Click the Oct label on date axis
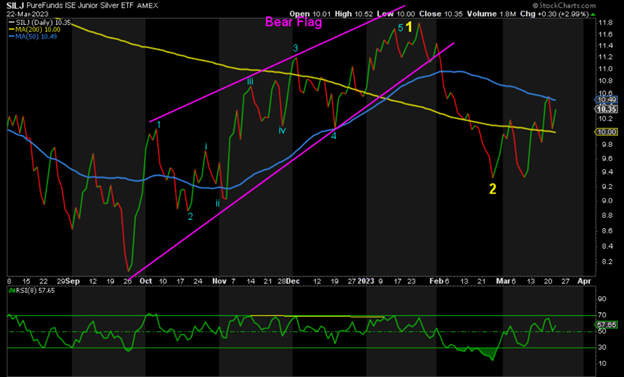624x377 pixels. coord(146,281)
